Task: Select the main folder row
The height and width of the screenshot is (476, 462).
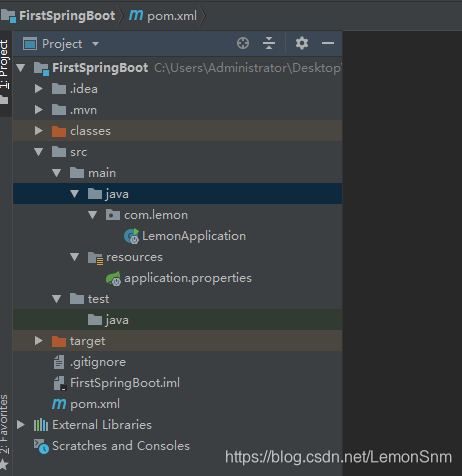Action: coord(177,173)
